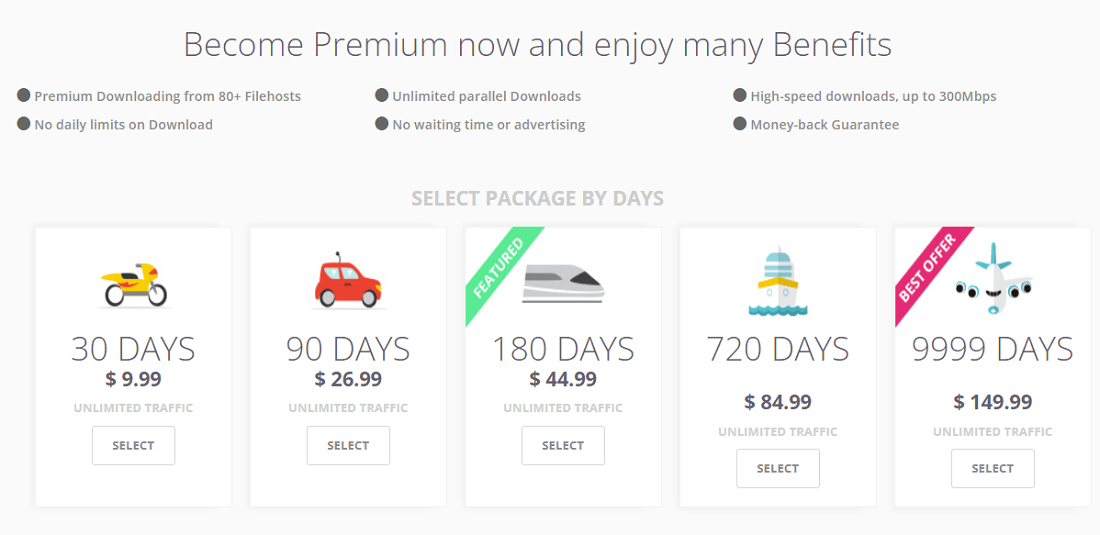This screenshot has height=535, width=1100.
Task: Click the train icon on 180 days package
Action: [563, 284]
